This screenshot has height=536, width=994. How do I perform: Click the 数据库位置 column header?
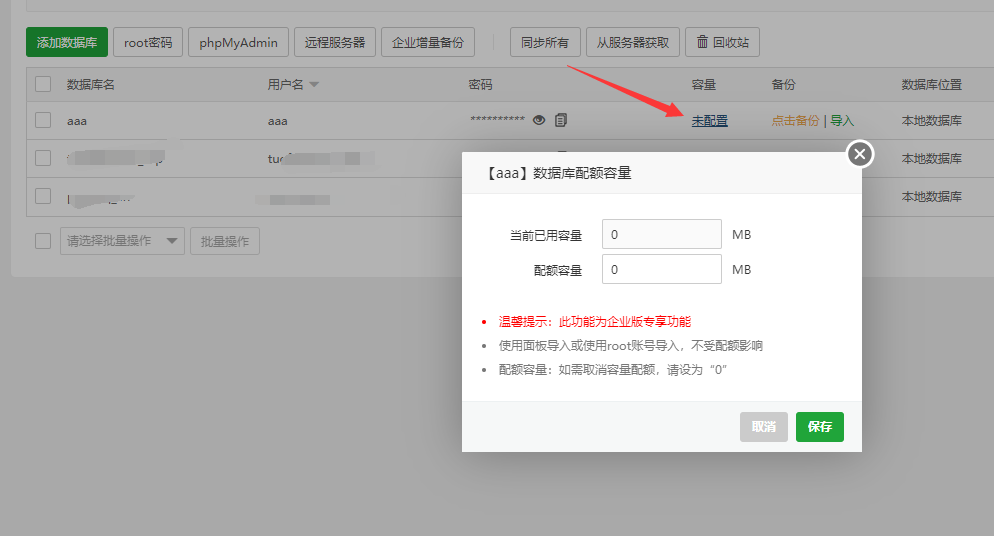coord(932,84)
